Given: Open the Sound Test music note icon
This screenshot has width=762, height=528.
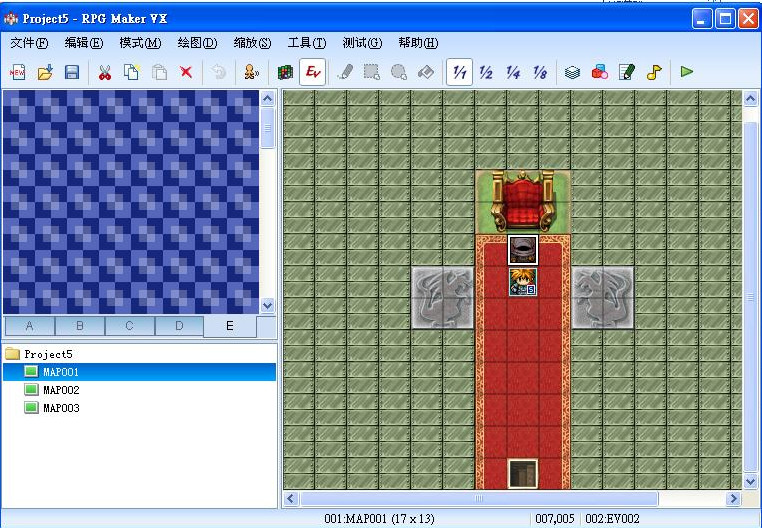Looking at the screenshot, I should click(x=654, y=72).
